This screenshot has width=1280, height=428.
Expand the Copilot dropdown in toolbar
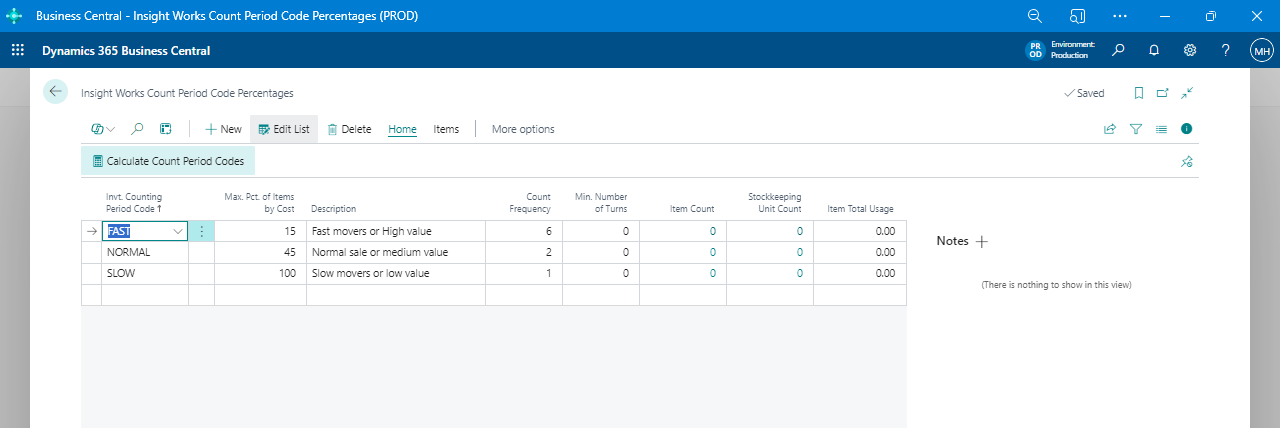tap(103, 129)
